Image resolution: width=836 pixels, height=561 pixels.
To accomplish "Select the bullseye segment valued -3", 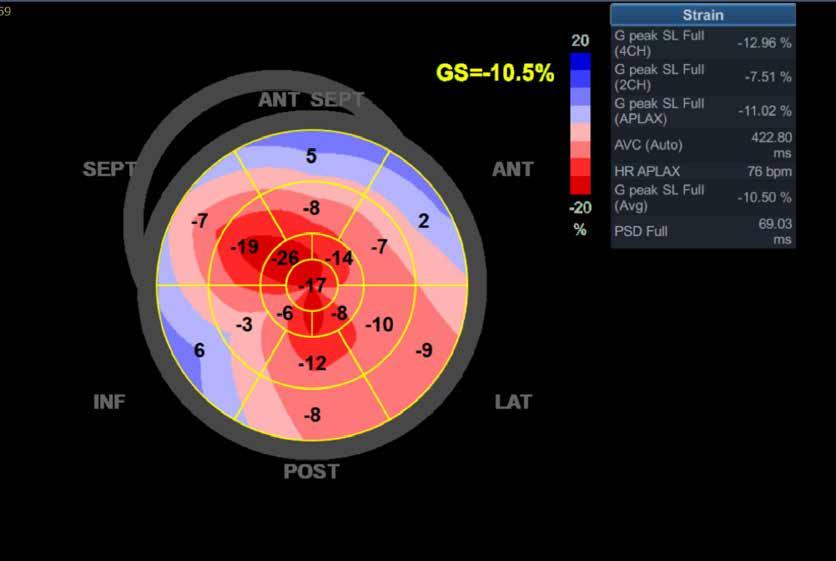I will coord(244,324).
